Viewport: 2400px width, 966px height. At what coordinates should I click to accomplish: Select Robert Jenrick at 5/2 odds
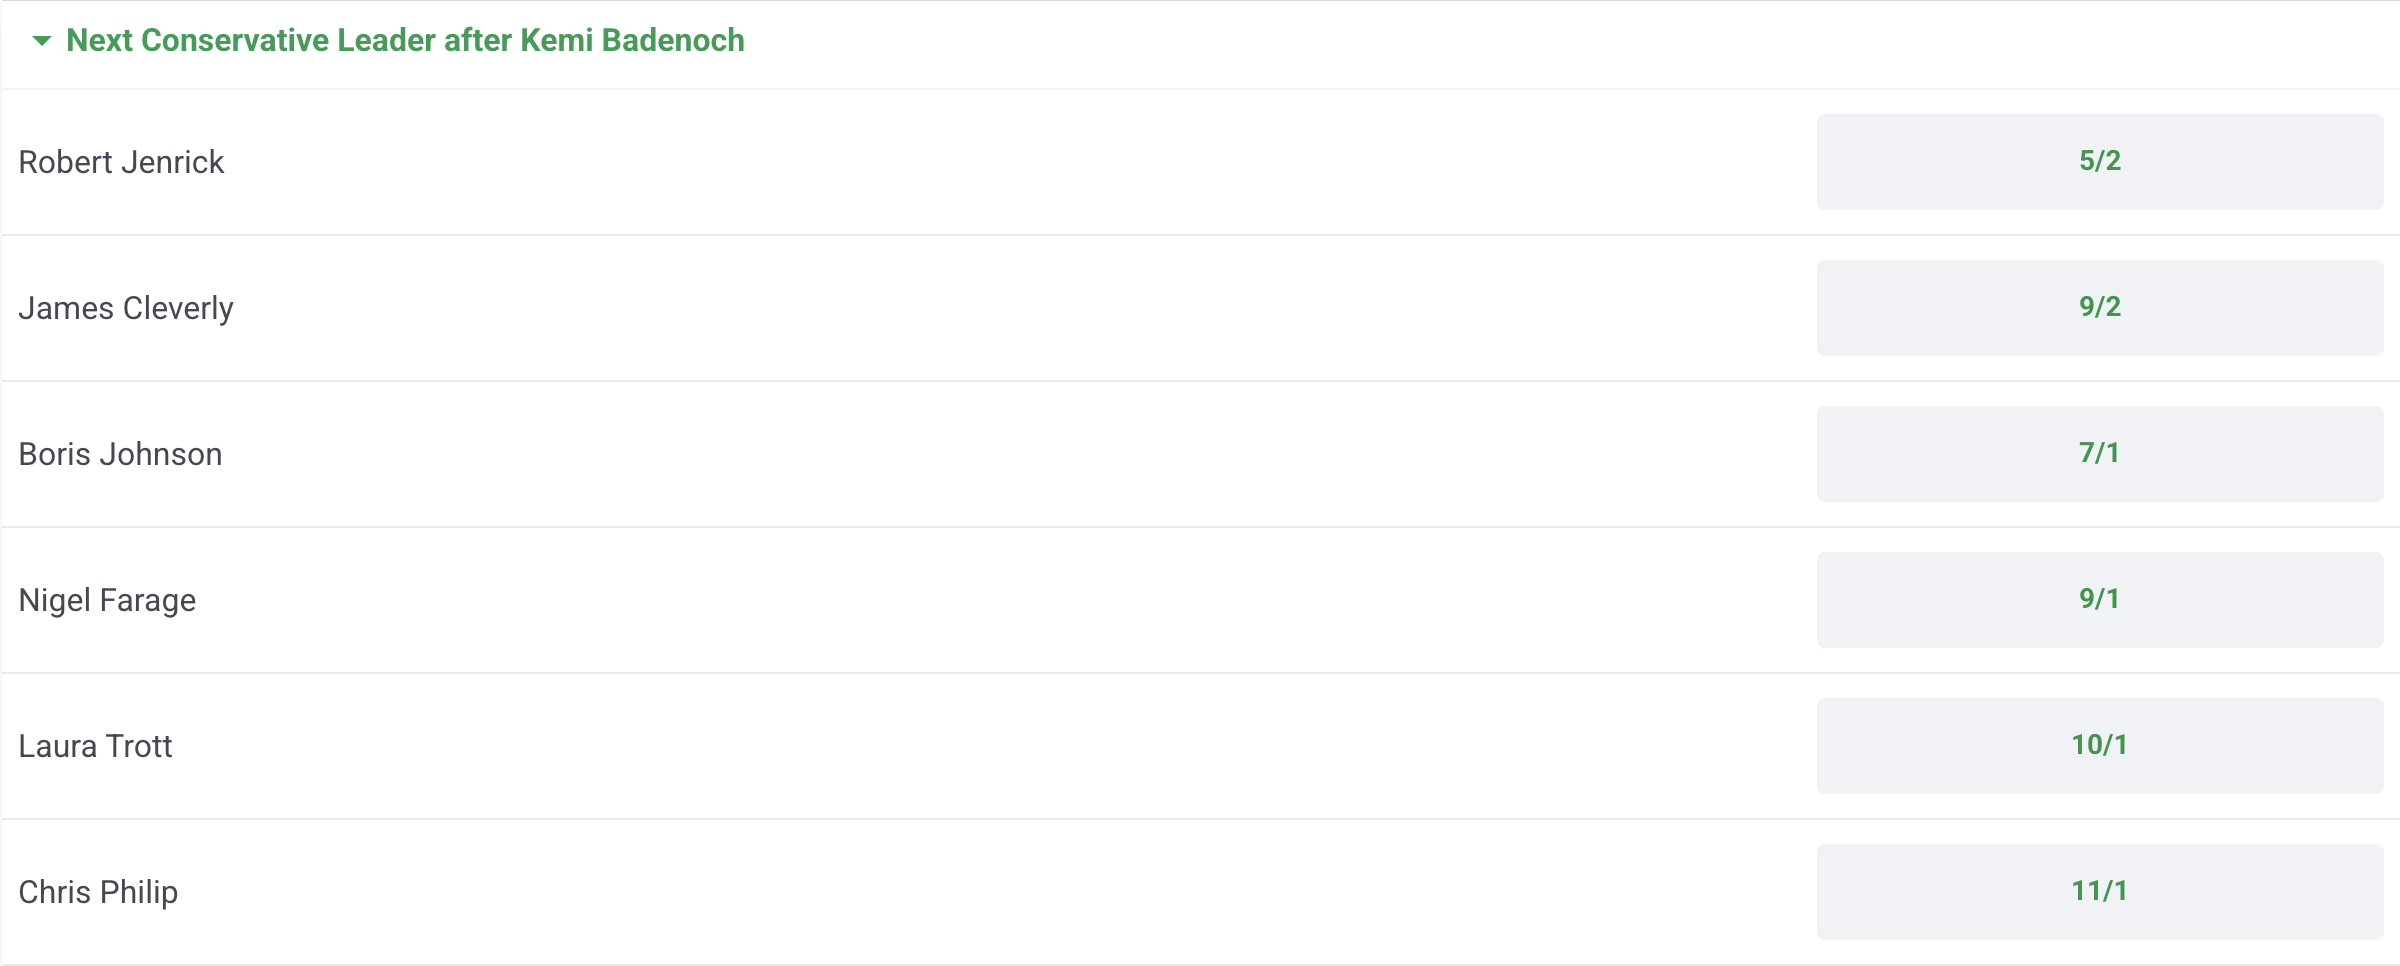pyautogui.click(x=2100, y=162)
